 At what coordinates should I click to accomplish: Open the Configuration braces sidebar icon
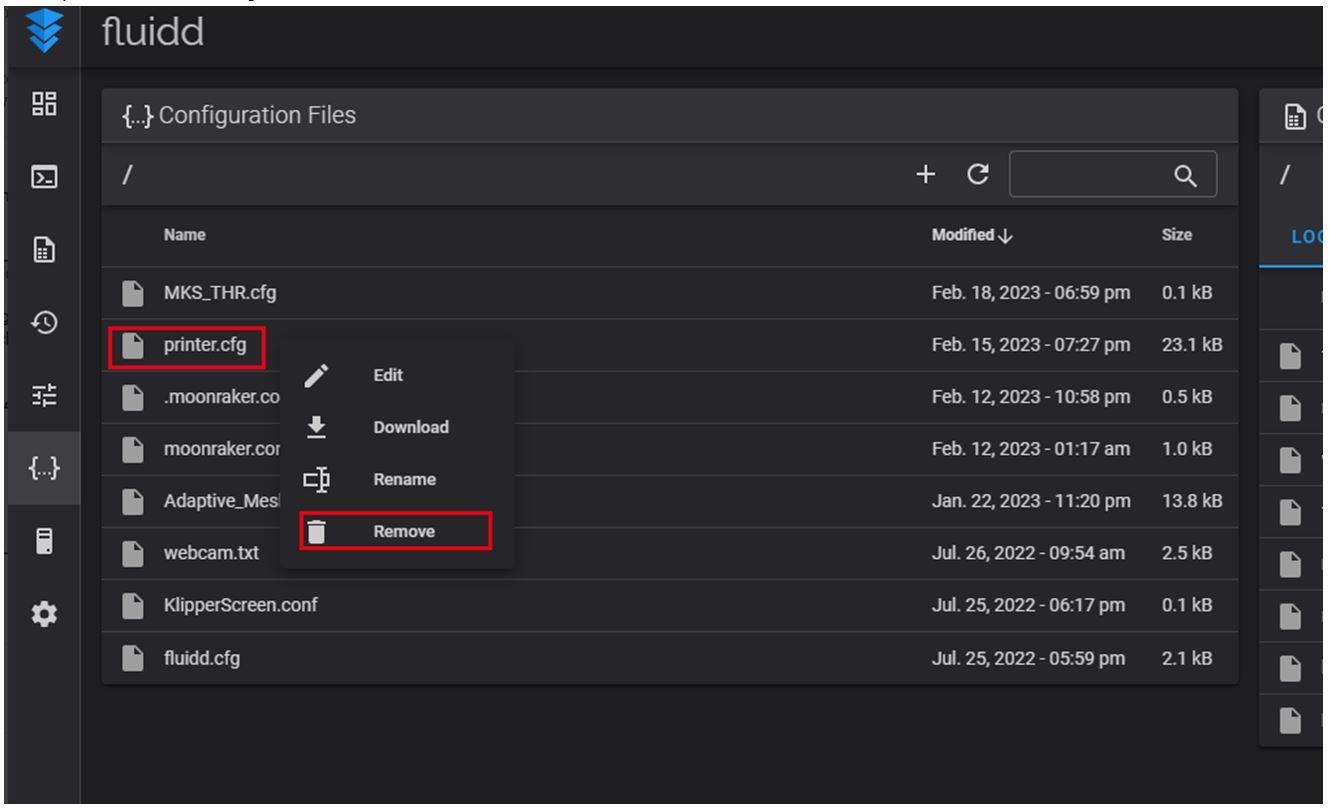43,468
